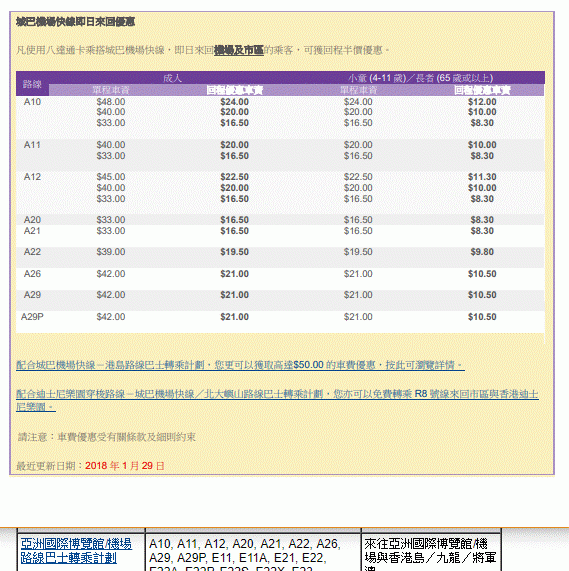Click the A29 route label

pyautogui.click(x=32, y=295)
